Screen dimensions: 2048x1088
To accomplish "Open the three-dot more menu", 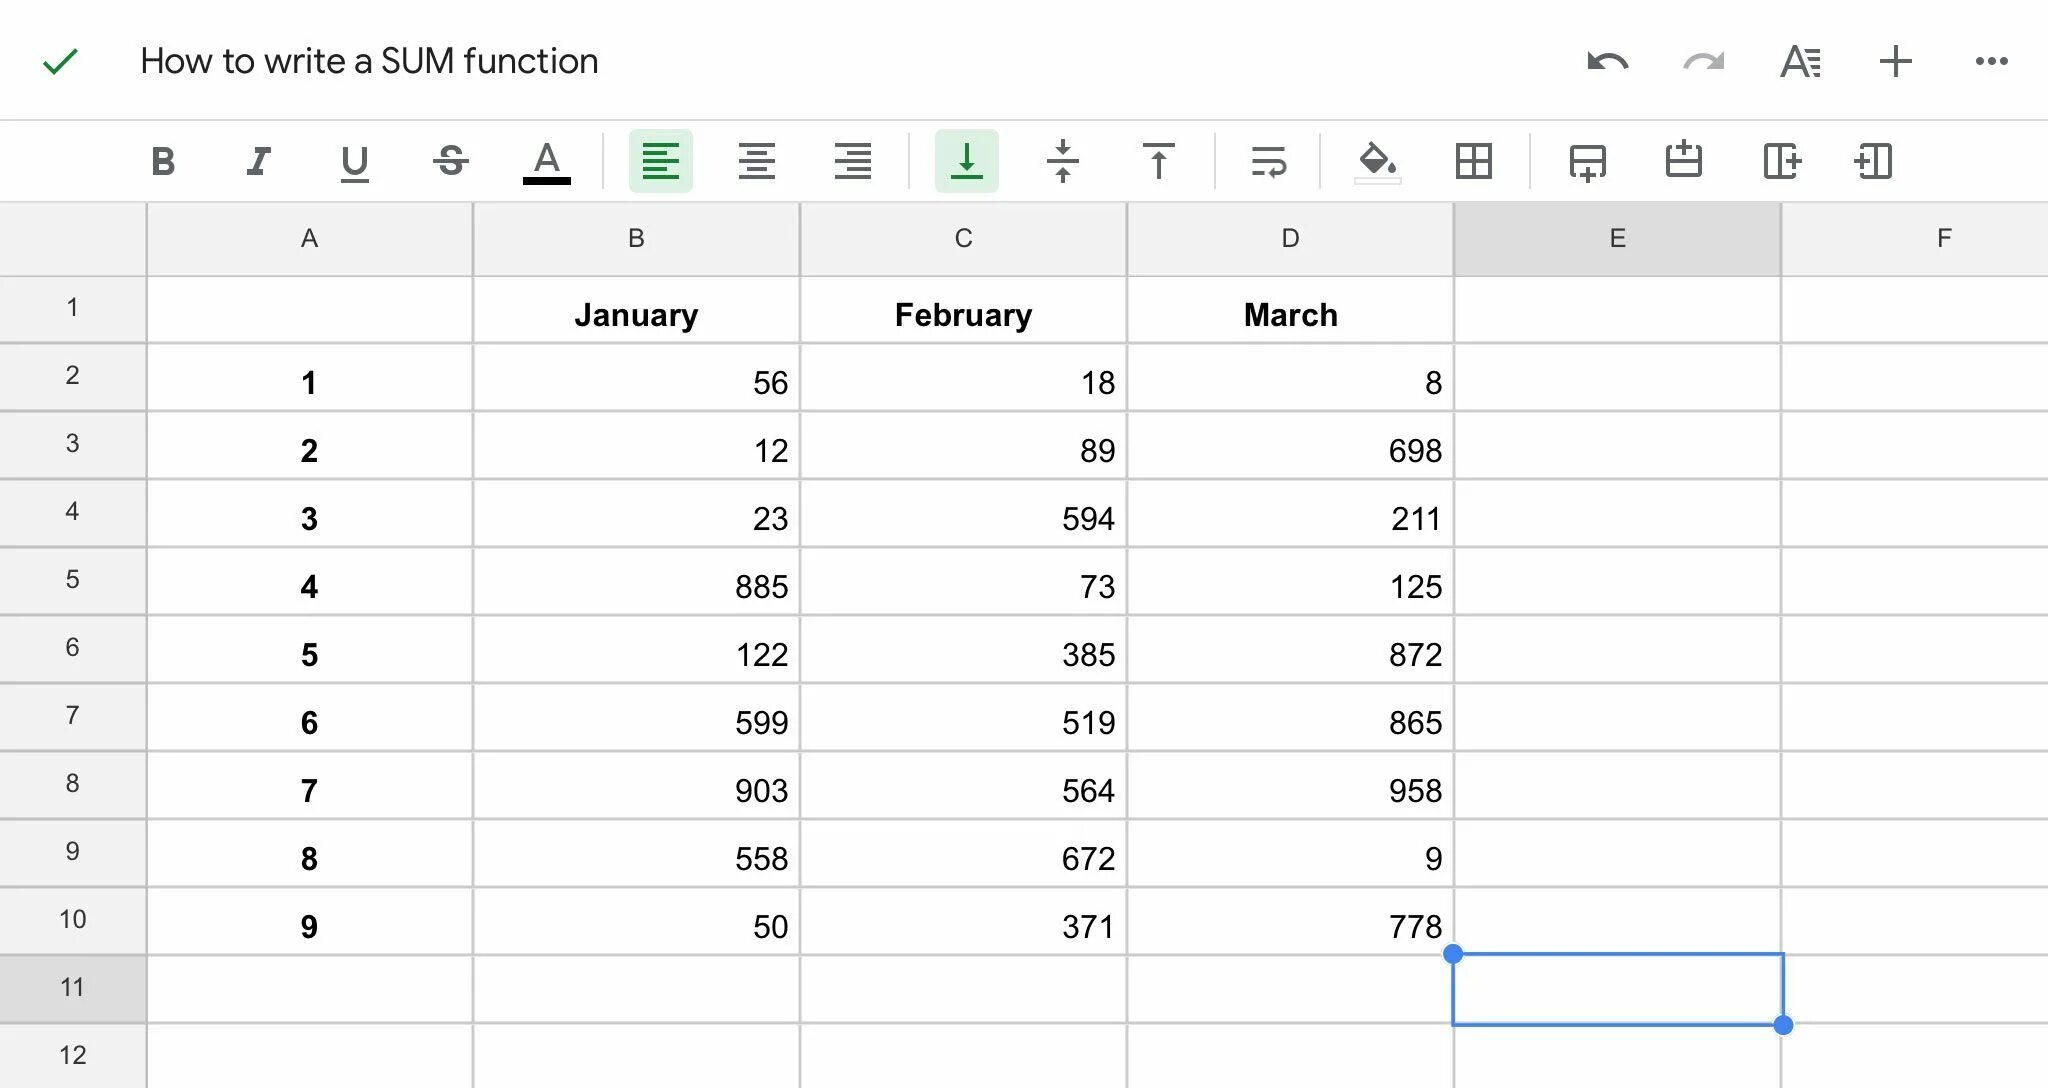I will (1991, 62).
